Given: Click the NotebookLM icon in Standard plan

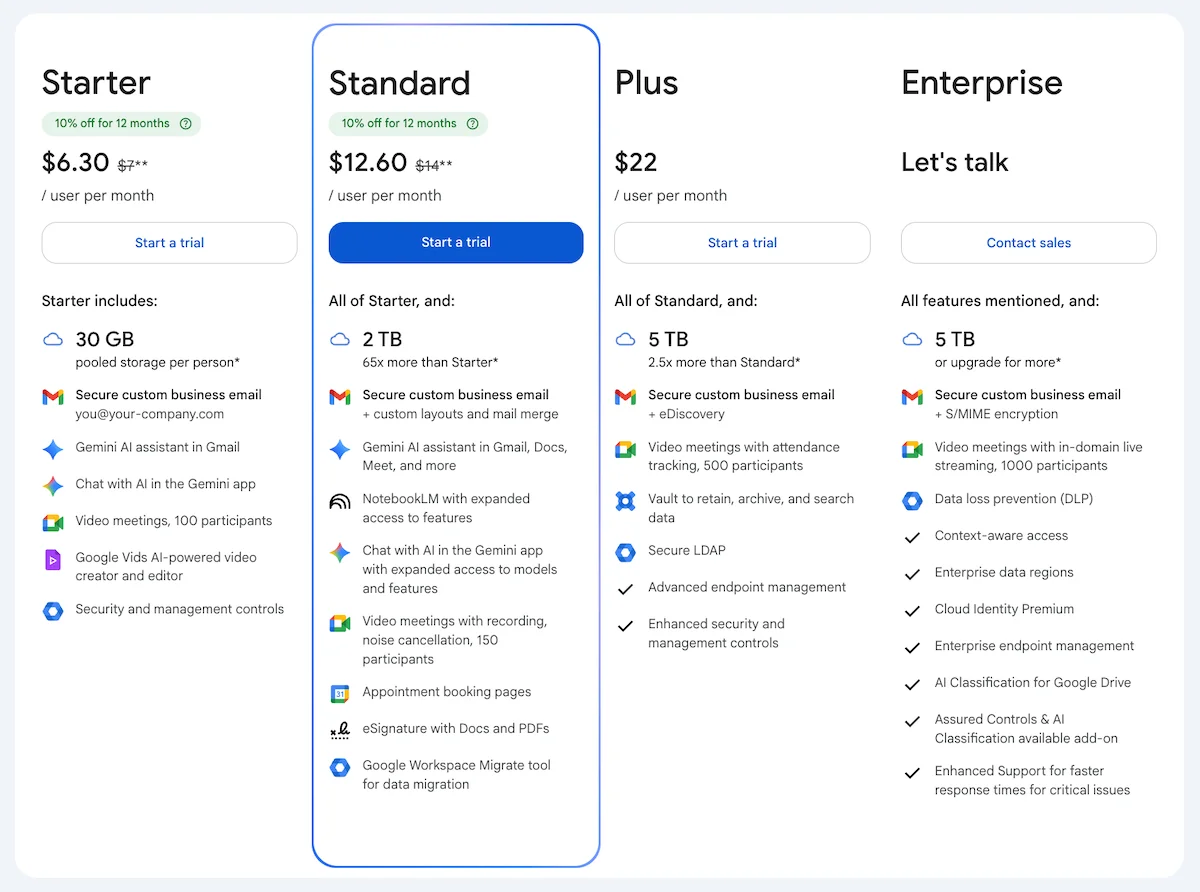Looking at the screenshot, I should (x=340, y=501).
